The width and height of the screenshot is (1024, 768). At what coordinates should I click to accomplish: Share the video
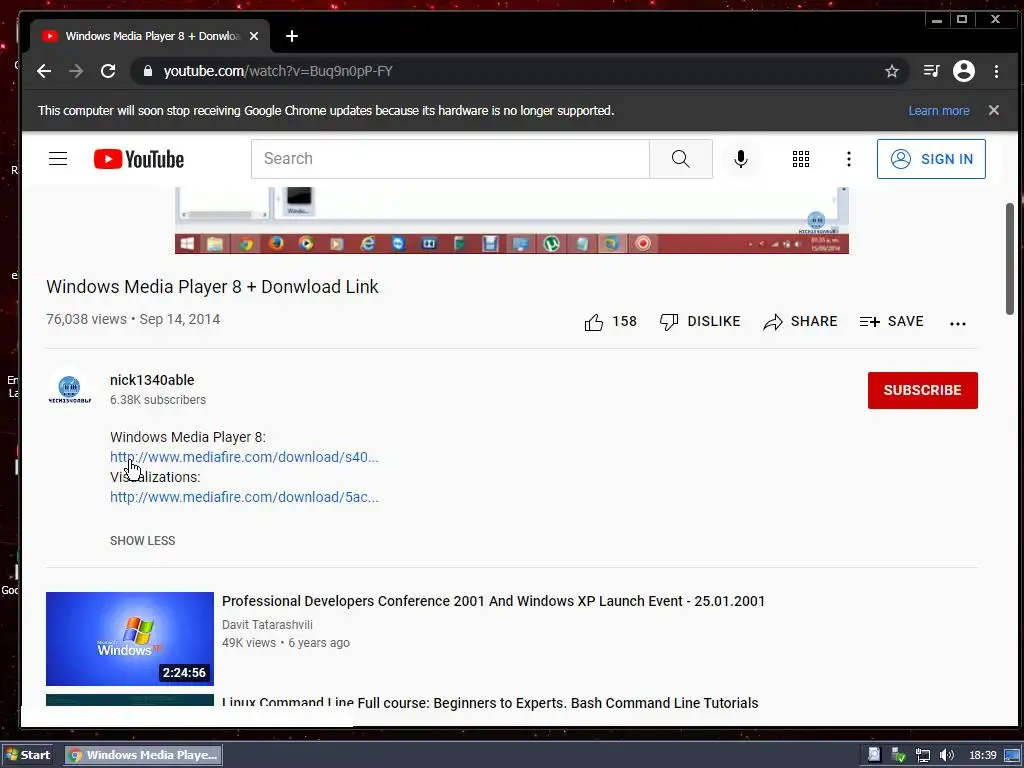[800, 321]
